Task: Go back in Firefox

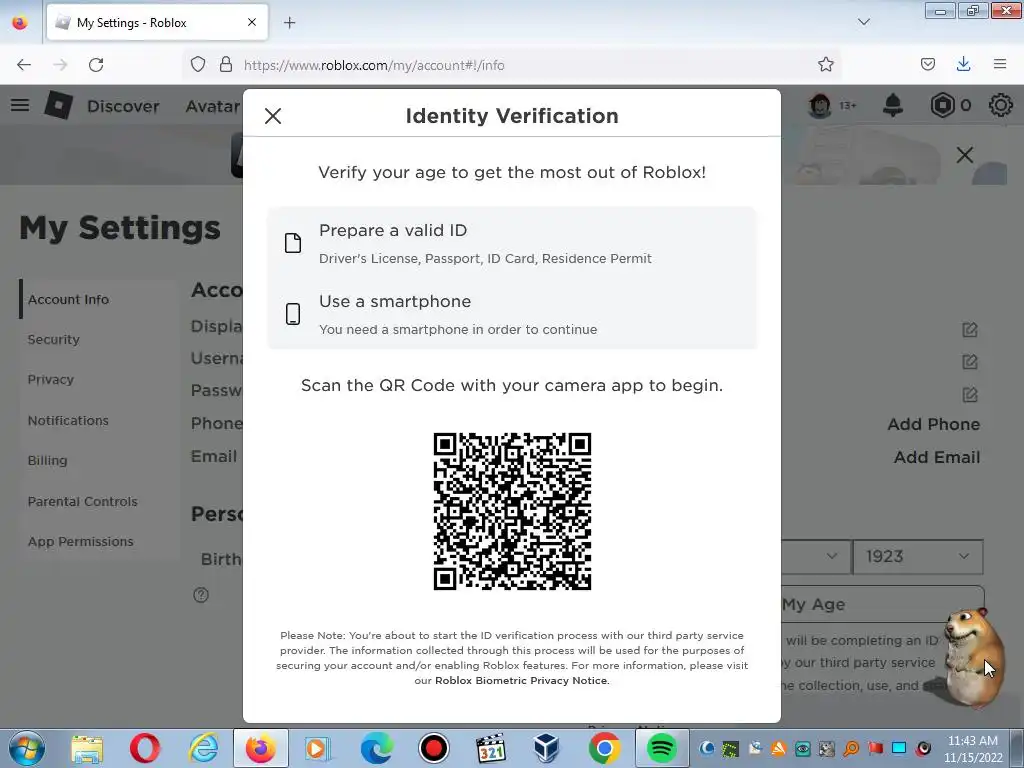Action: pyautogui.click(x=24, y=65)
